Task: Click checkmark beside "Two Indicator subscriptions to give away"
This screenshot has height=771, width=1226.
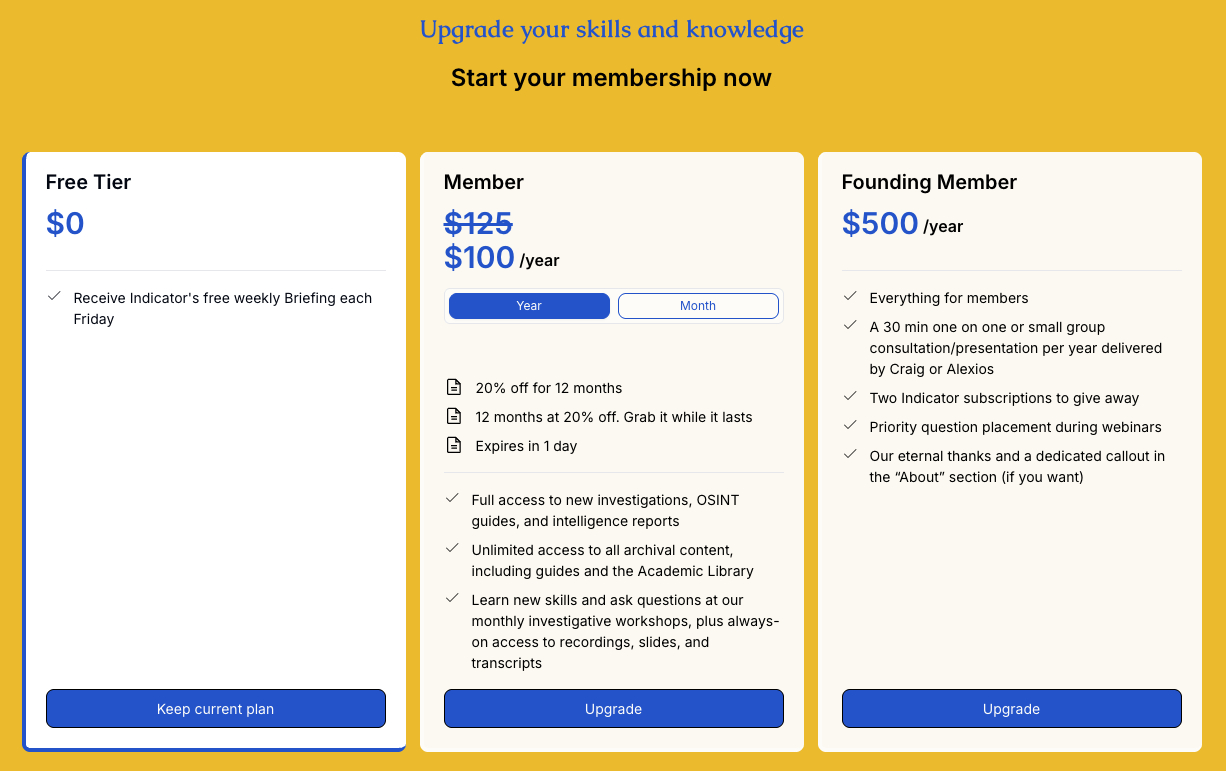Action: 850,397
